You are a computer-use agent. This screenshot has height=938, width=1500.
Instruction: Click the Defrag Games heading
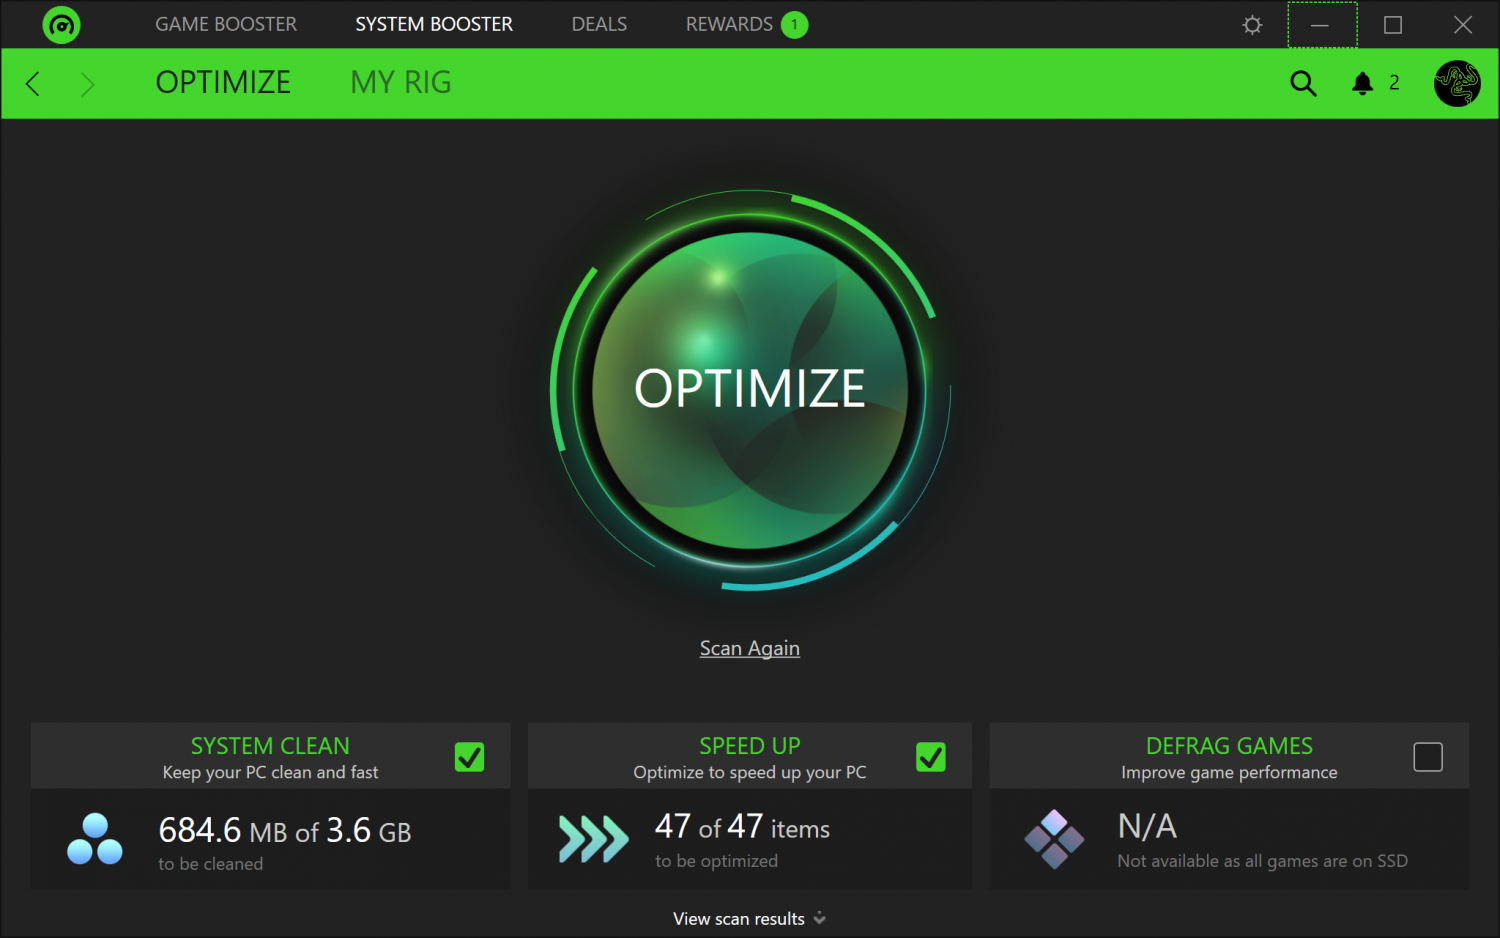click(x=1229, y=746)
